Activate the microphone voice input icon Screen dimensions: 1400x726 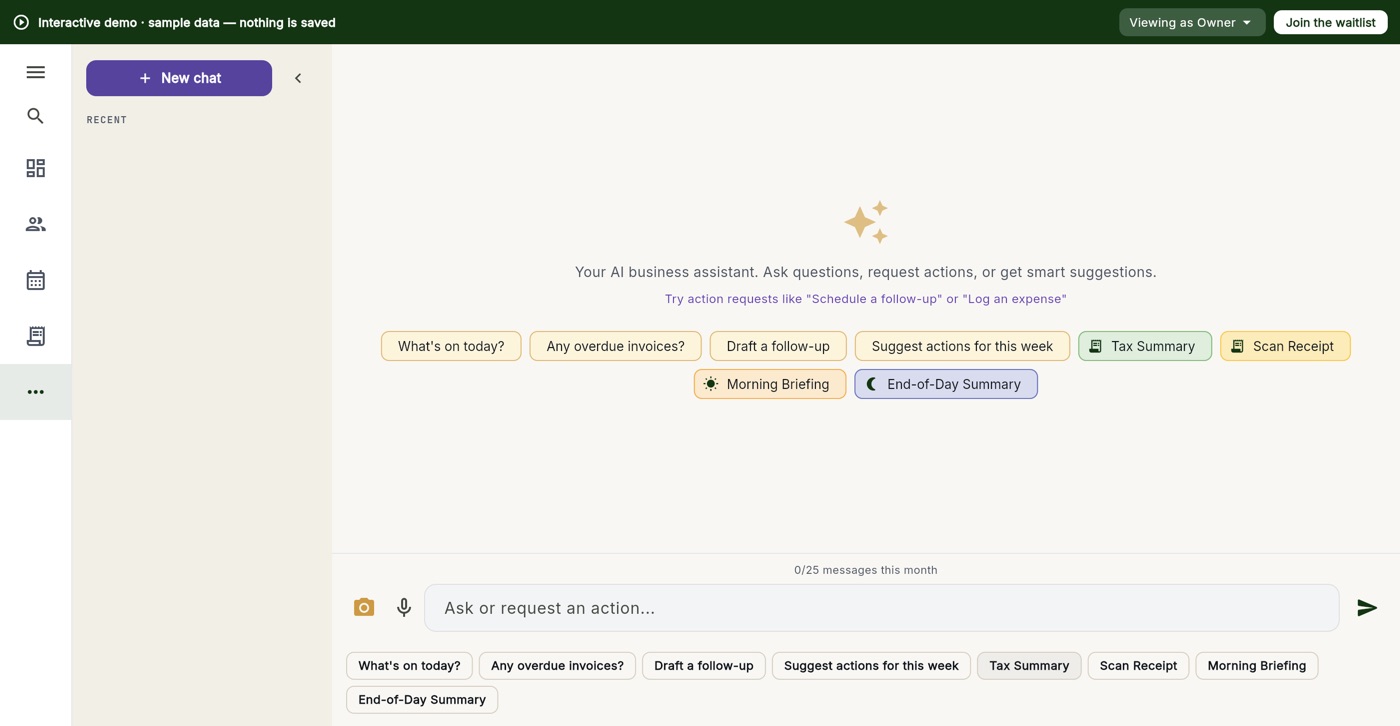click(404, 607)
